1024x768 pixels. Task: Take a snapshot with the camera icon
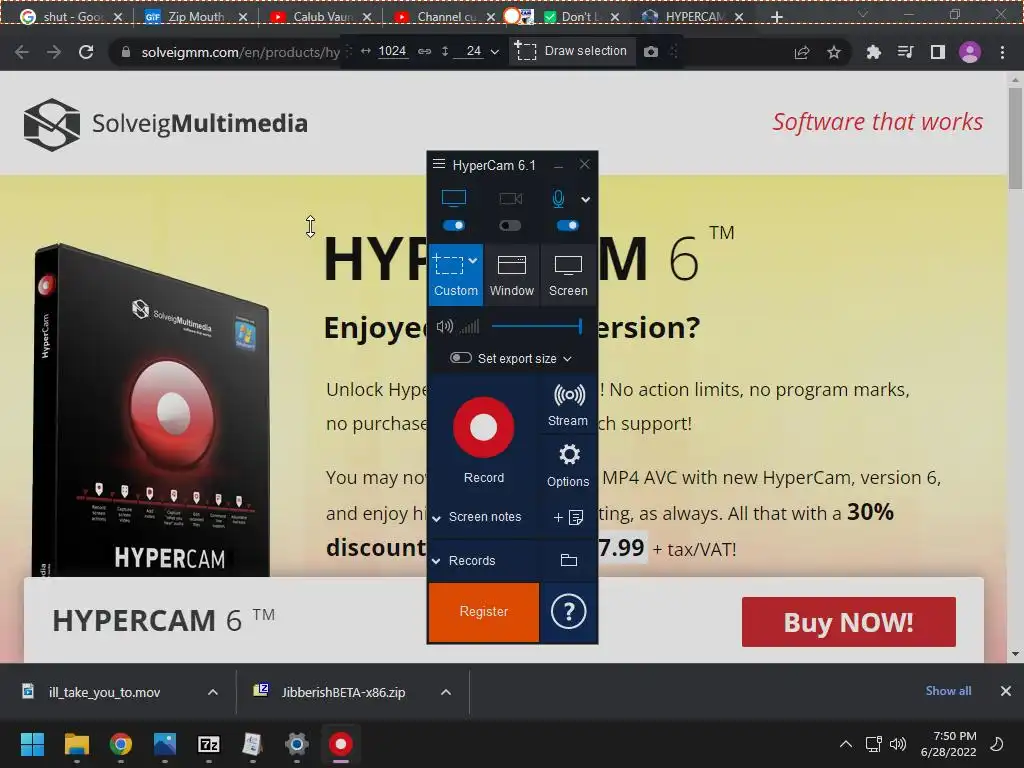coord(651,52)
